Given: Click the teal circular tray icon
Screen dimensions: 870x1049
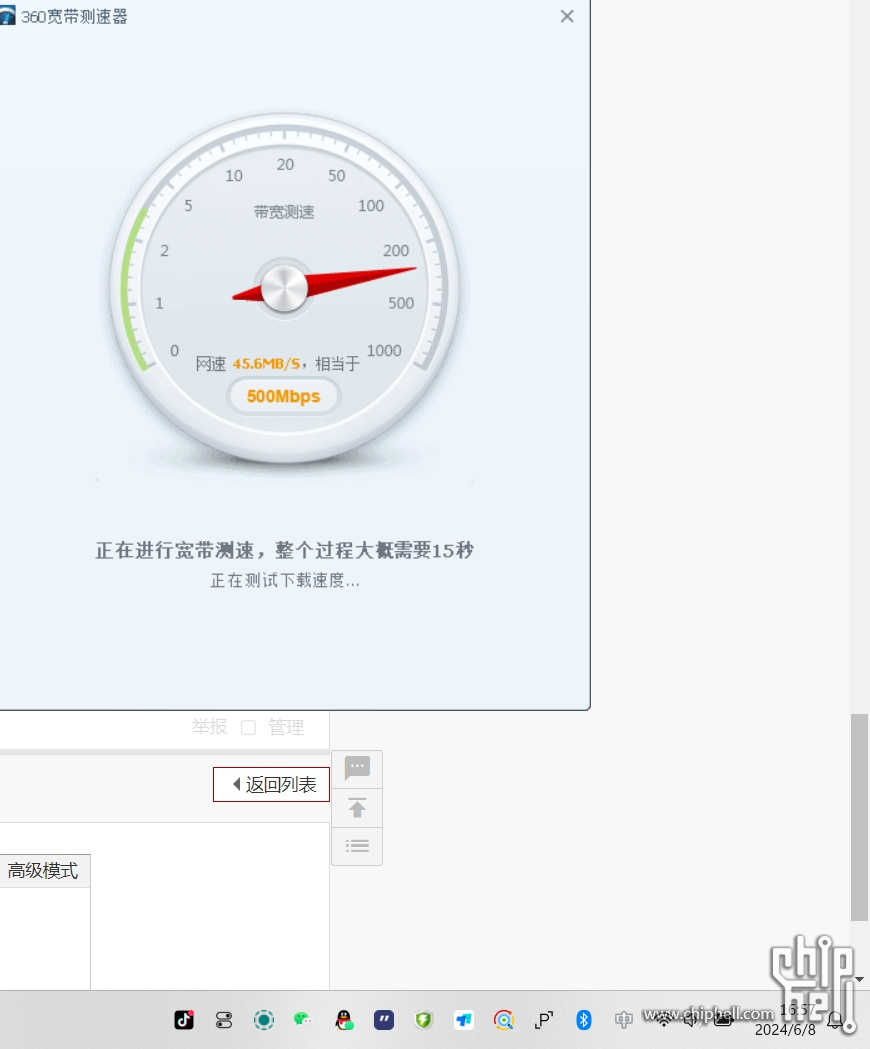Looking at the screenshot, I should click(x=264, y=1020).
